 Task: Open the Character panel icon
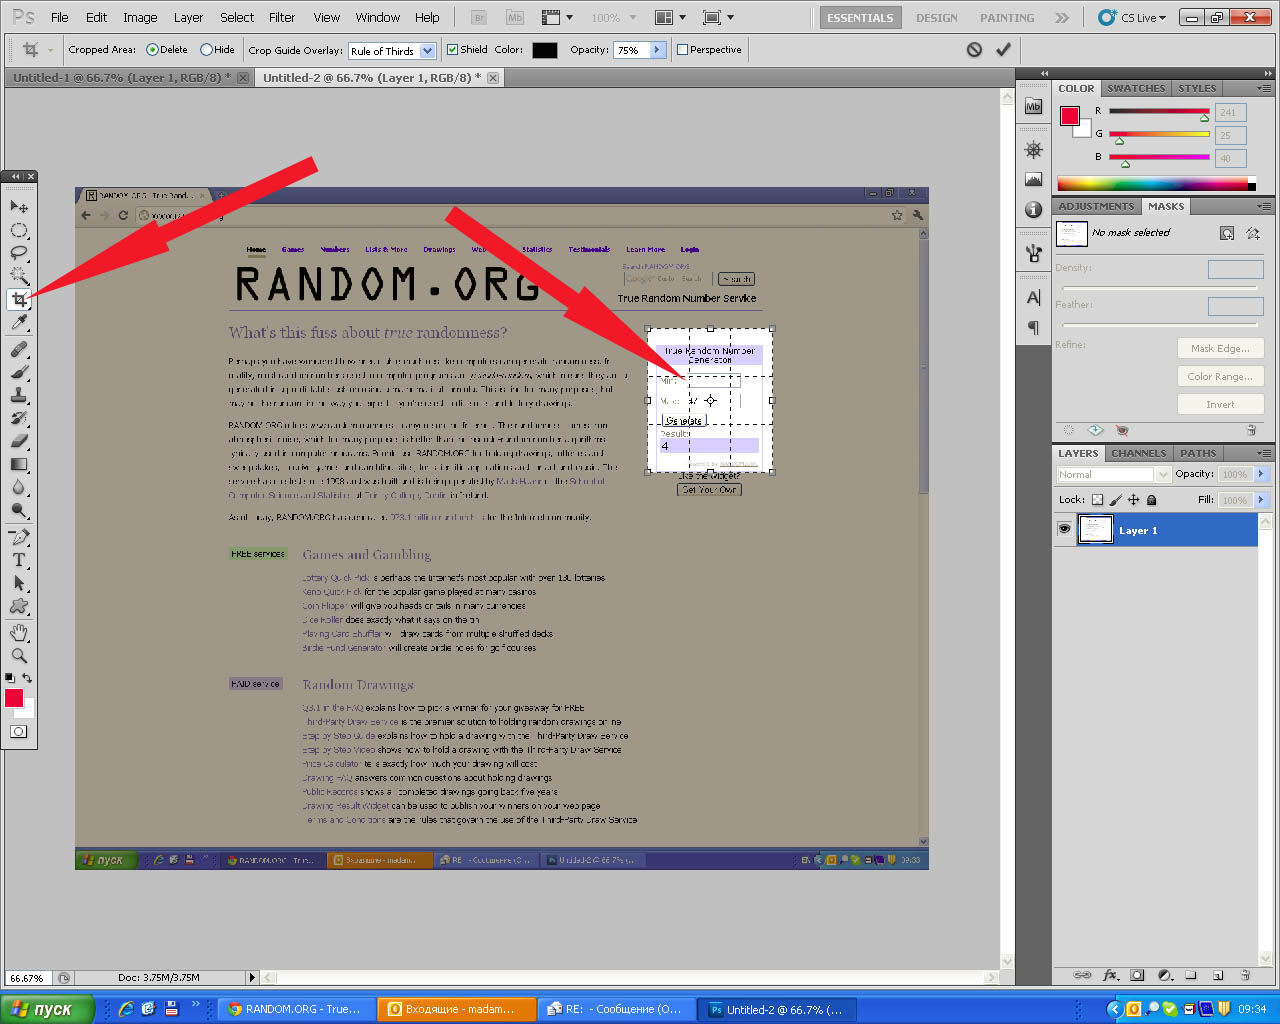point(1033,297)
